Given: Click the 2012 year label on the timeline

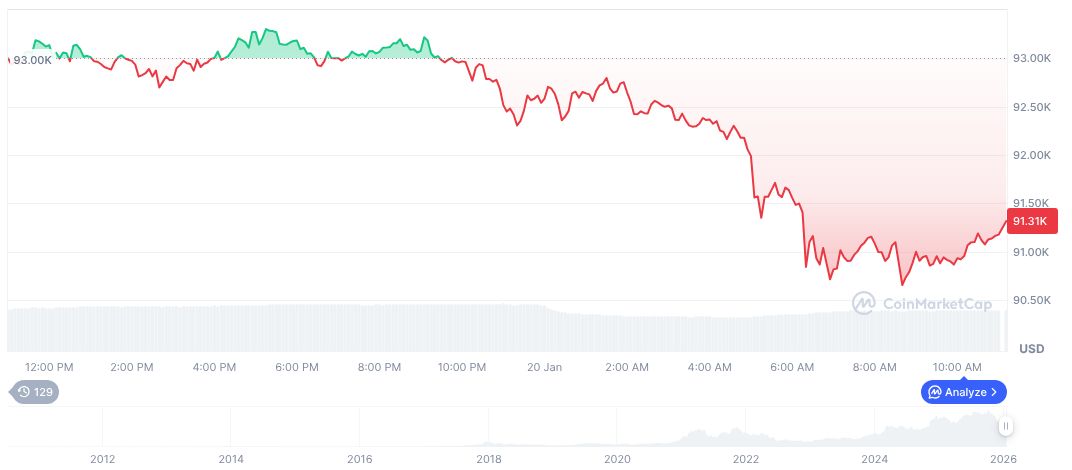Looking at the screenshot, I should (x=102, y=459).
